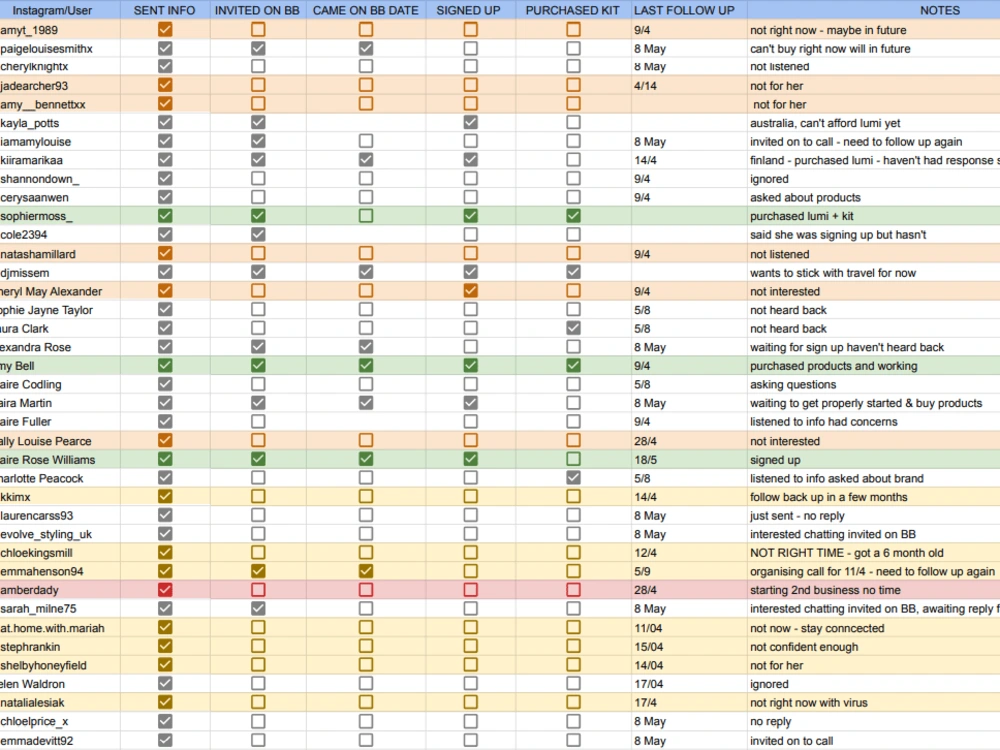Tick SIGNED UP for cerysaanwen

[471, 197]
